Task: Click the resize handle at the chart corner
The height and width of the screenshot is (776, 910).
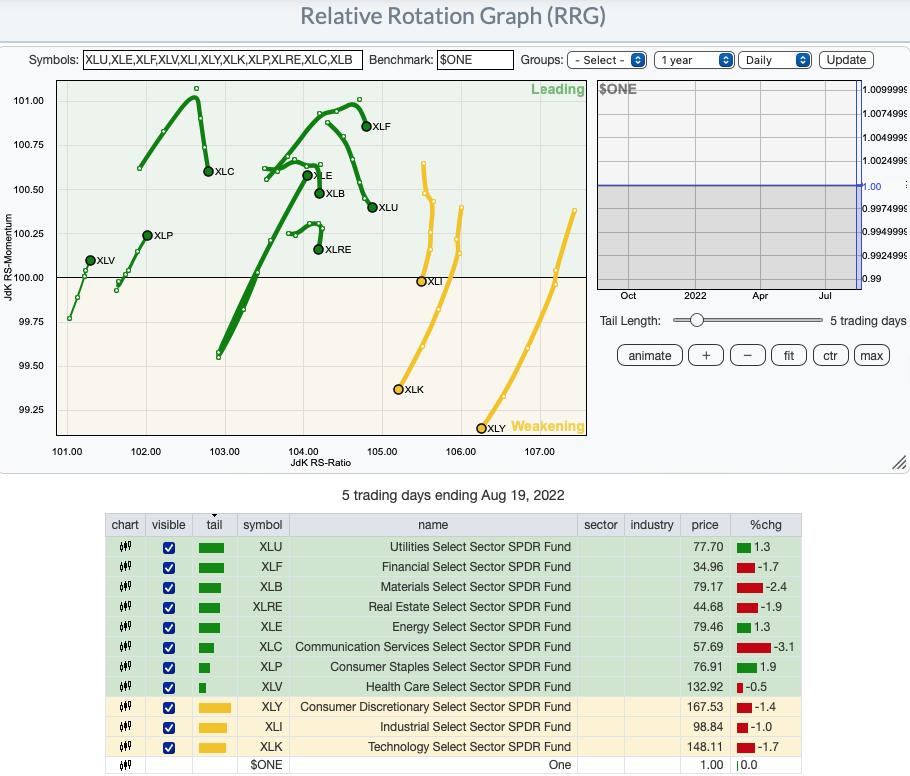Action: coord(899,462)
